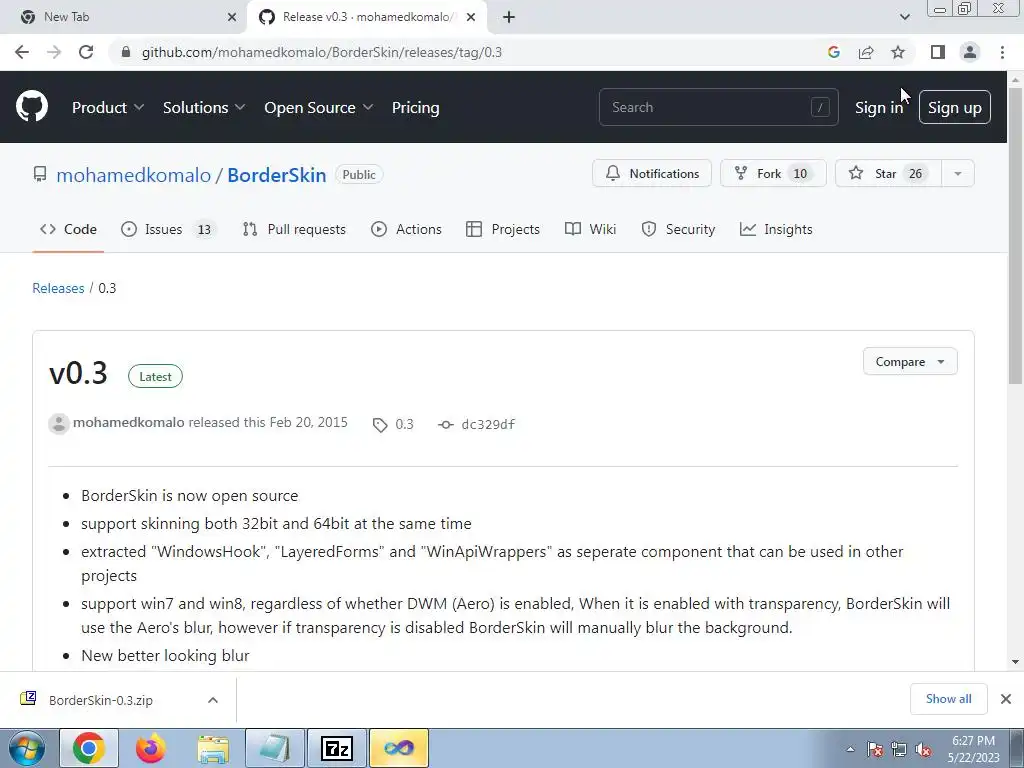Open commit dc329df

[x=488, y=424]
